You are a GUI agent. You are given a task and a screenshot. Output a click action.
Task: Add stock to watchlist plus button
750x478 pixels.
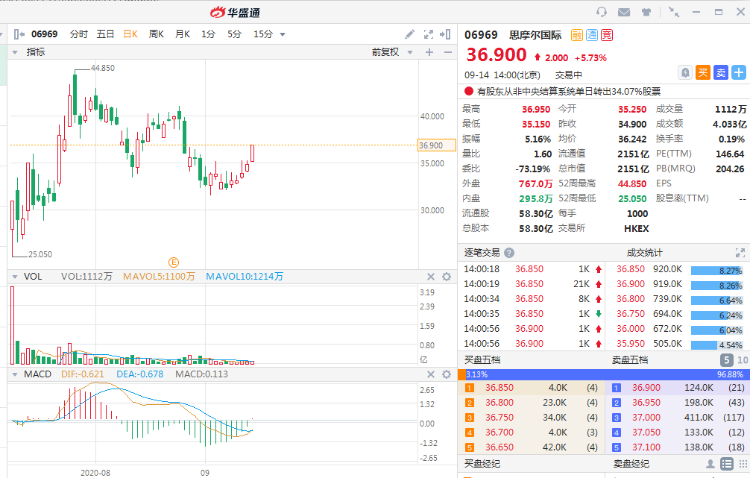click(739, 73)
